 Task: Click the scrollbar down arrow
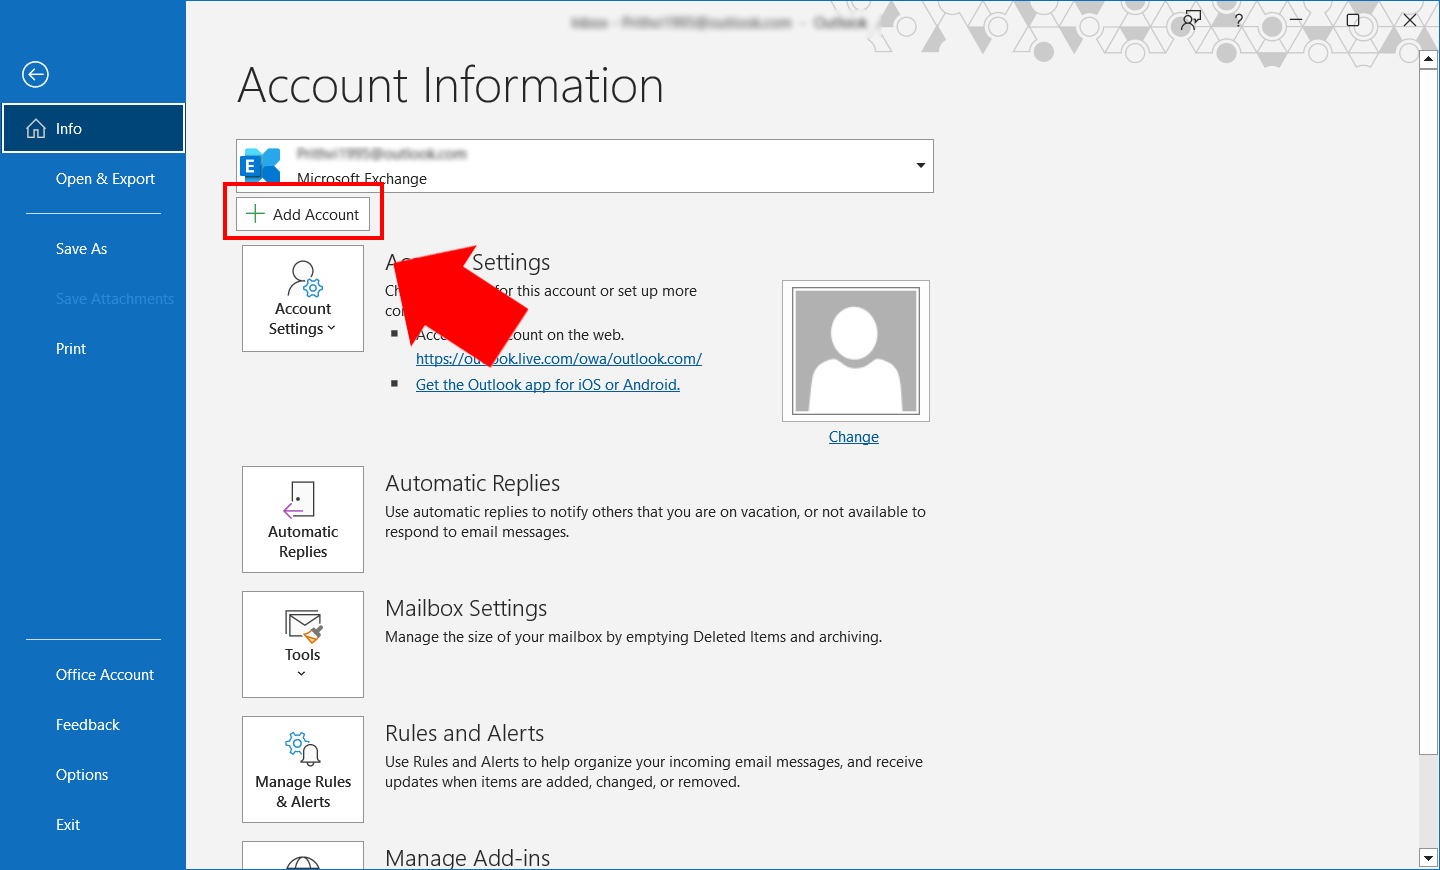[1429, 857]
